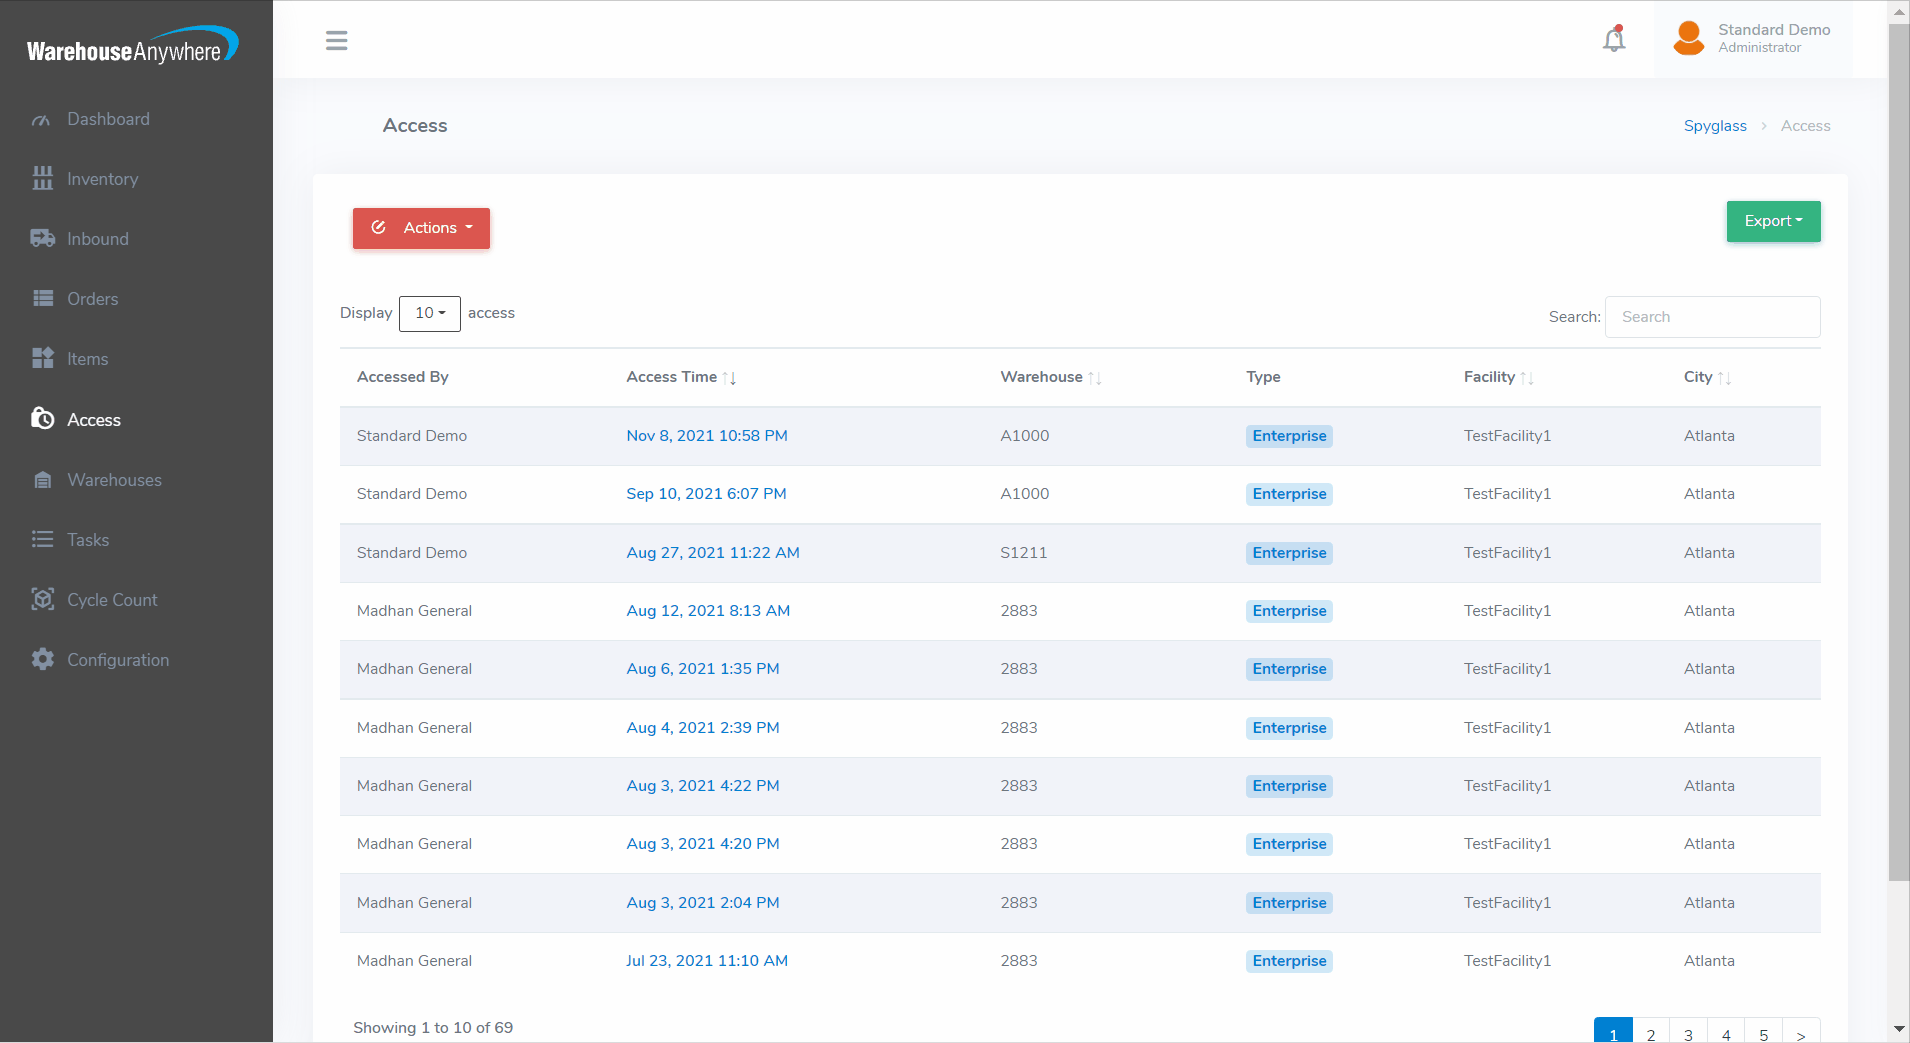The height and width of the screenshot is (1043, 1910).
Task: Change display count from 10
Action: coord(429,313)
